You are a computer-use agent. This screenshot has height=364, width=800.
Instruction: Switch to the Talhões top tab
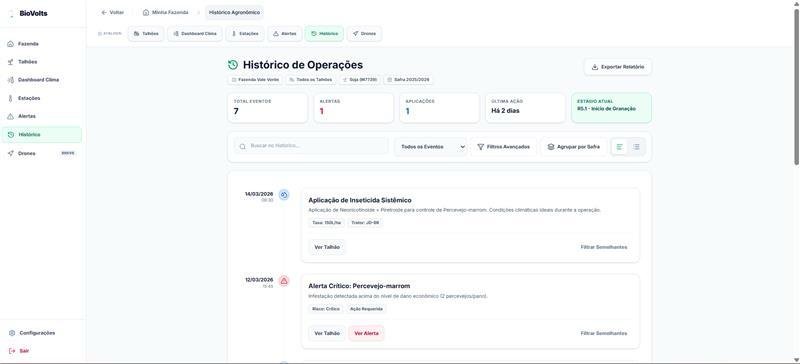click(x=146, y=34)
